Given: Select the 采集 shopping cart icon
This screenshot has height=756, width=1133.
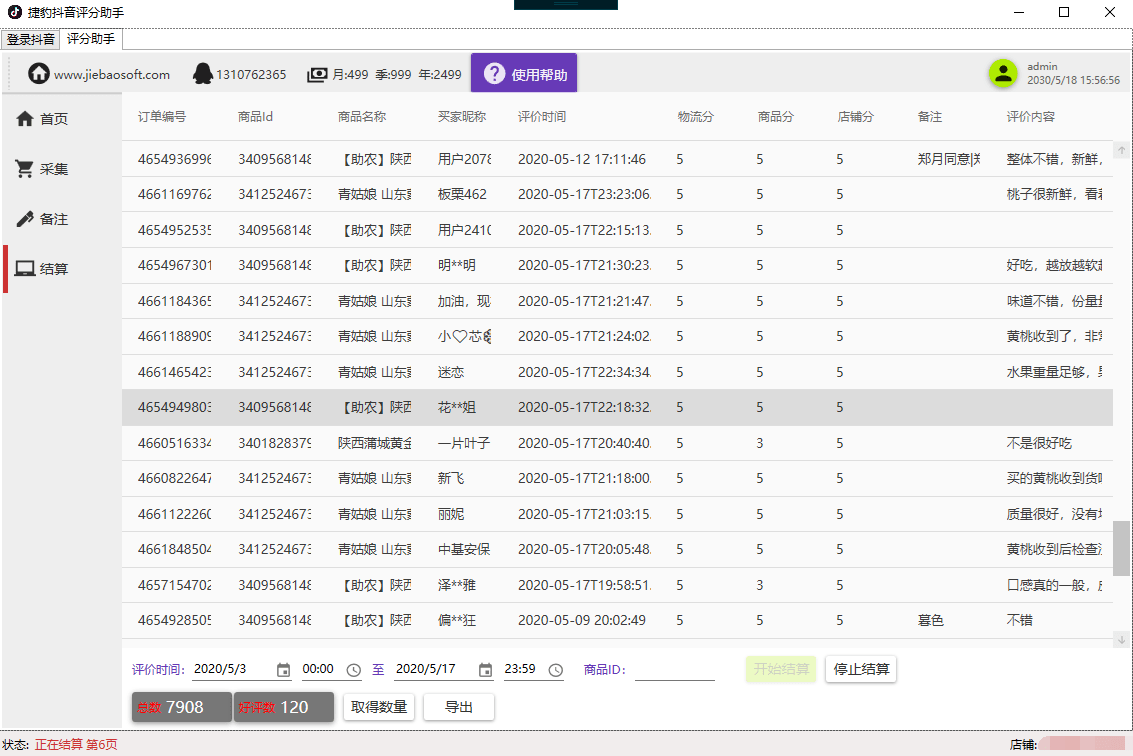Looking at the screenshot, I should point(25,168).
